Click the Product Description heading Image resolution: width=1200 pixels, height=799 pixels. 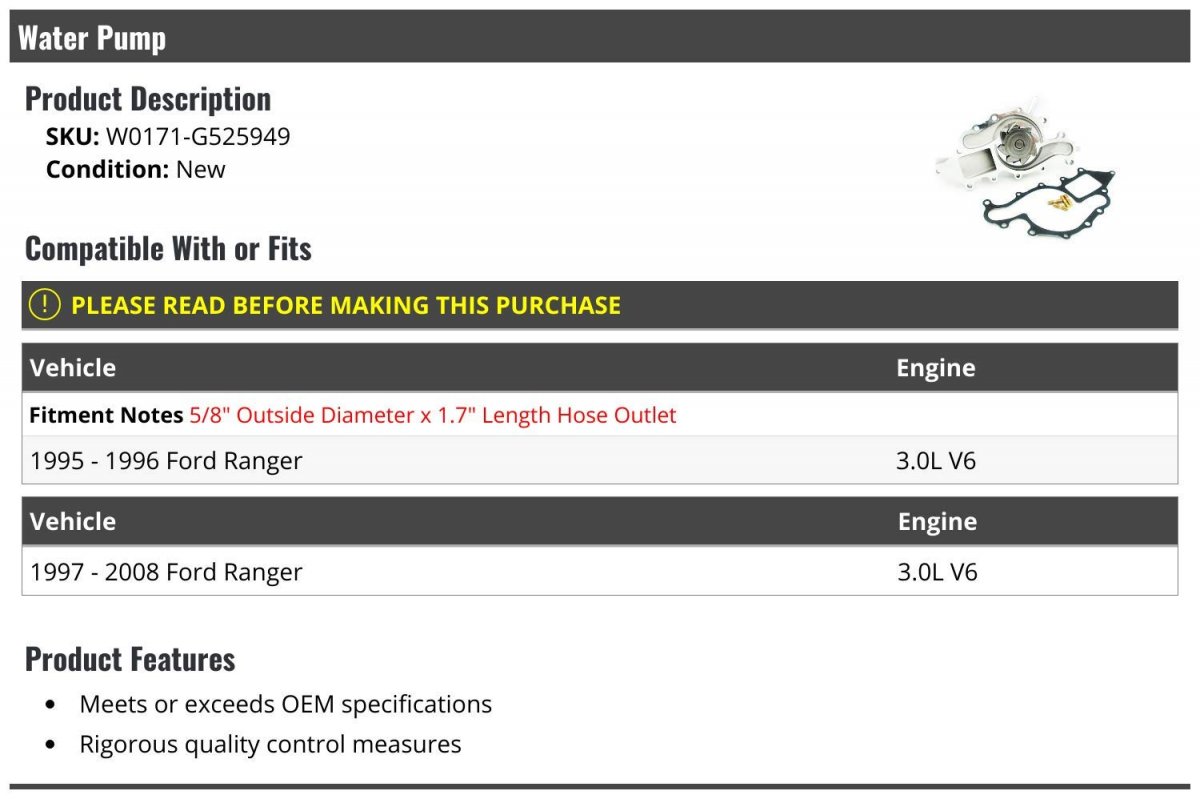click(148, 99)
